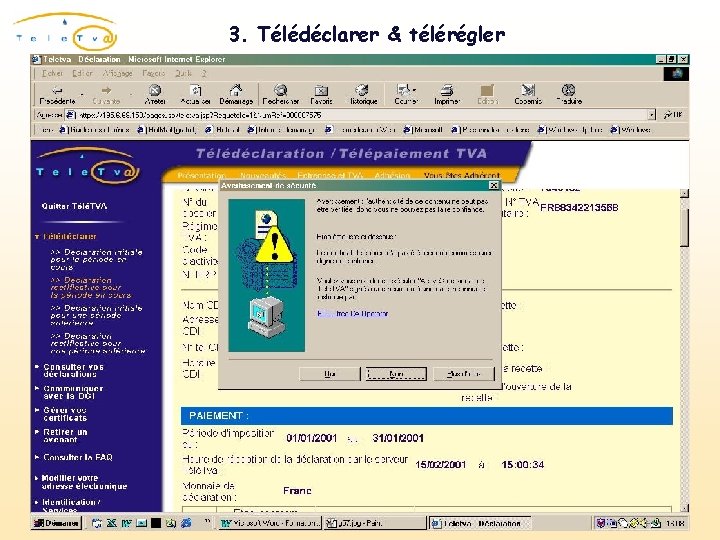Switch to the Paint window in taskbar
The width and height of the screenshot is (720, 540).
pos(374,523)
